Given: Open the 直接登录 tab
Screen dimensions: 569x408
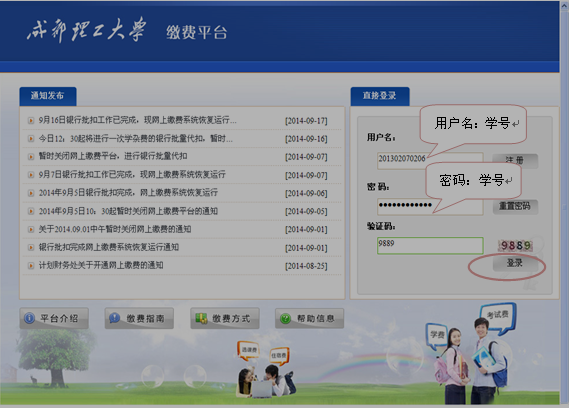Looking at the screenshot, I should [x=380, y=96].
